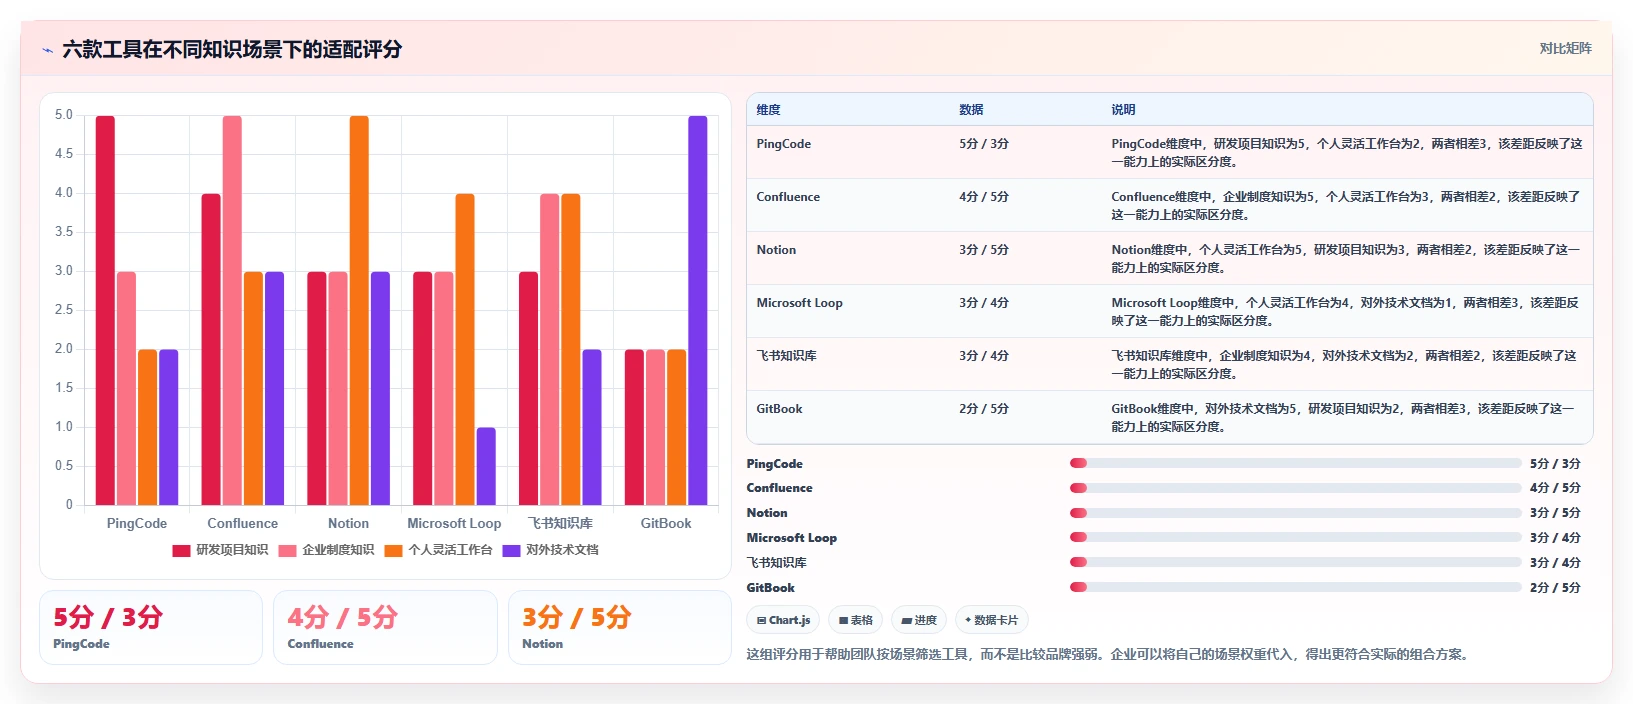Screen dimensions: 1633x704
Task: Click the Chart.js tag chip
Action: 783,620
